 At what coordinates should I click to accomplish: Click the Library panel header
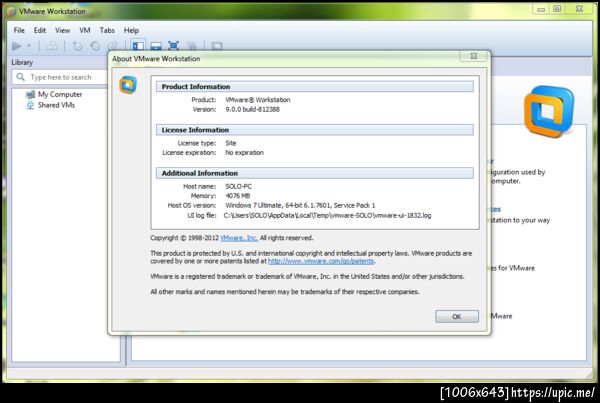(22, 62)
